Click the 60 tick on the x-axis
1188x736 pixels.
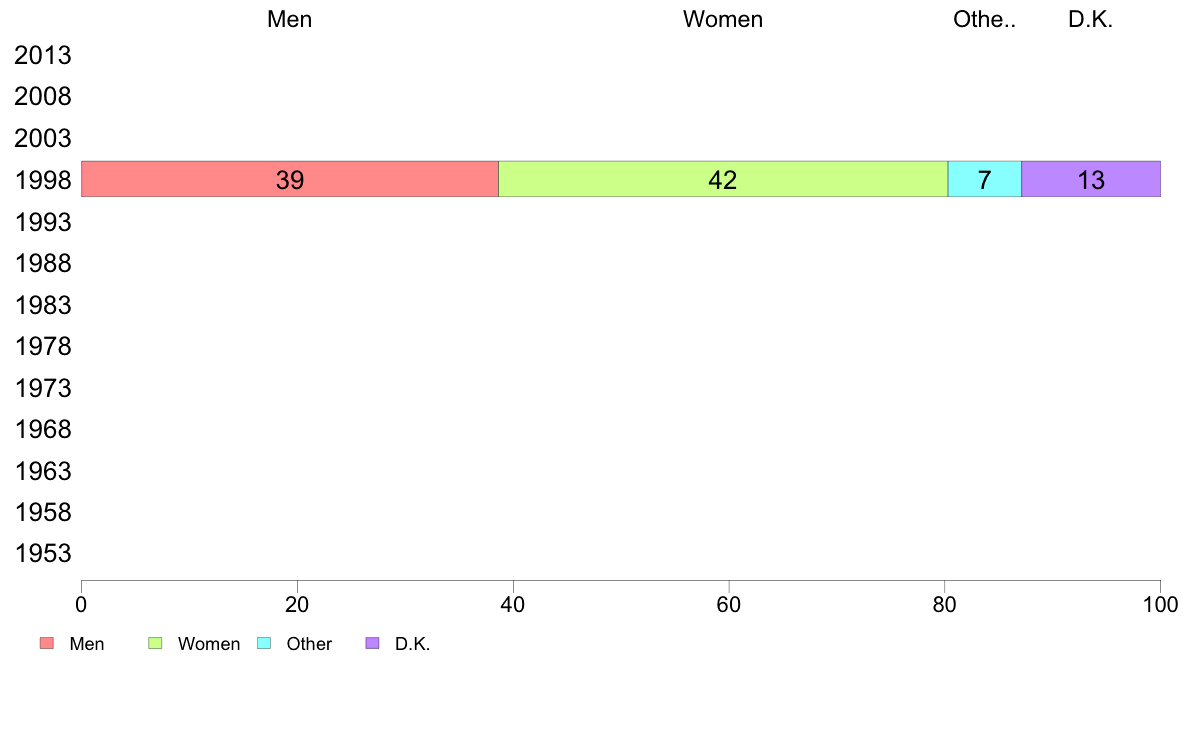pos(729,604)
